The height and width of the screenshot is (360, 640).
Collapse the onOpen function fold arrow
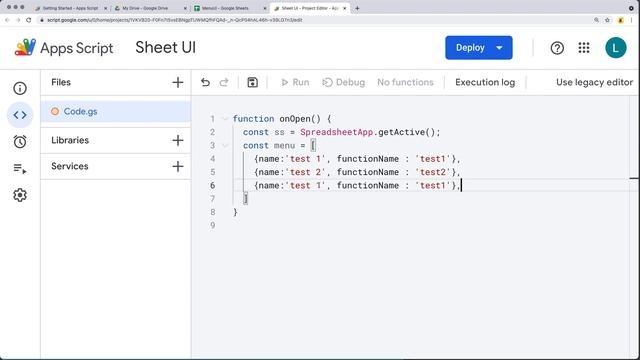[224, 119]
